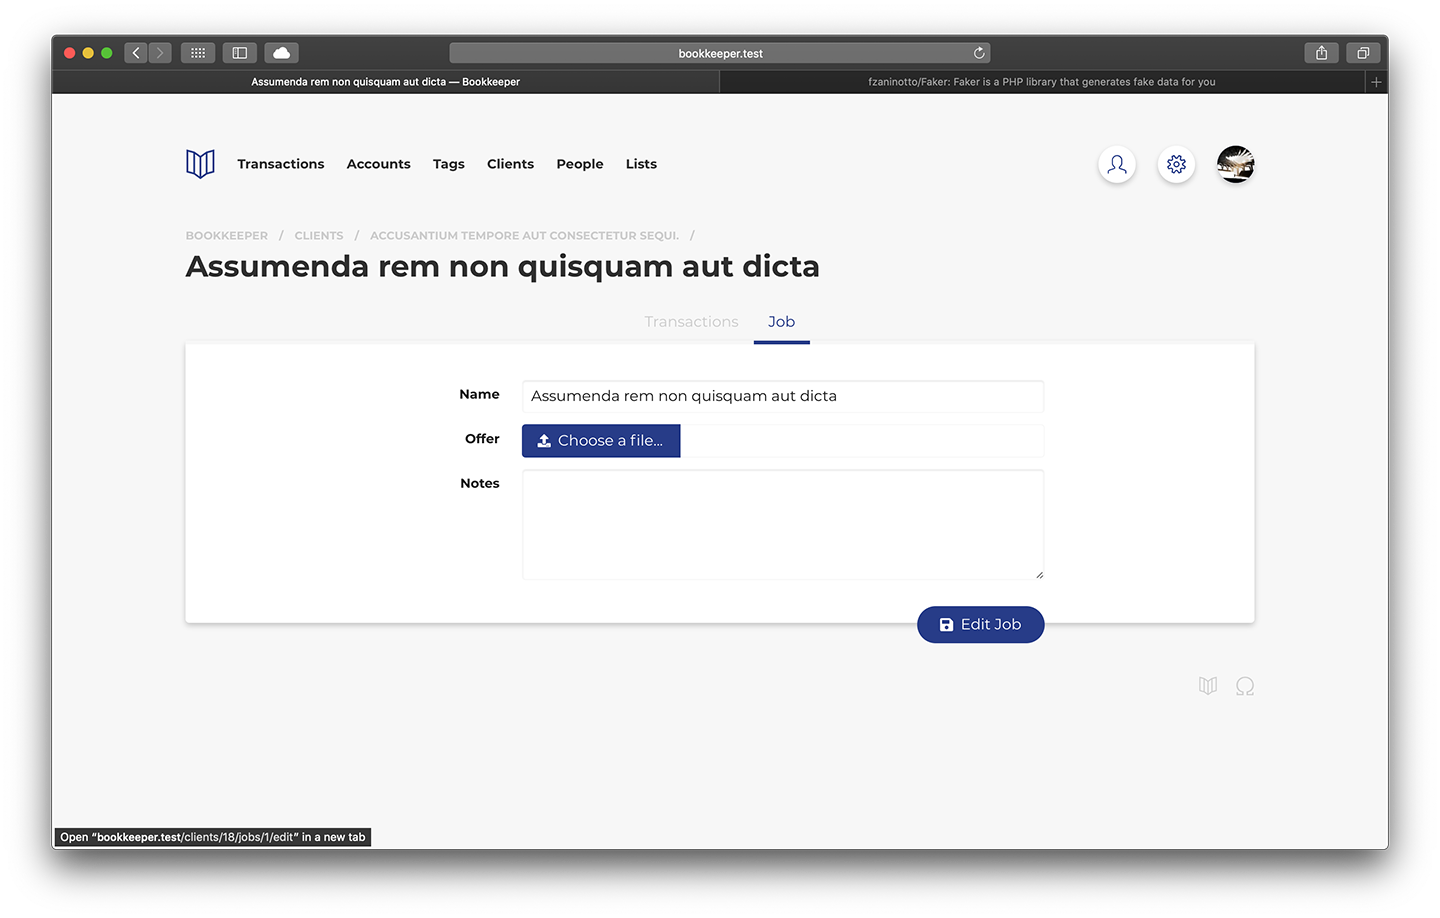Click Accusantium tempore breadcrumb link
The width and height of the screenshot is (1440, 918).
pyautogui.click(x=524, y=236)
